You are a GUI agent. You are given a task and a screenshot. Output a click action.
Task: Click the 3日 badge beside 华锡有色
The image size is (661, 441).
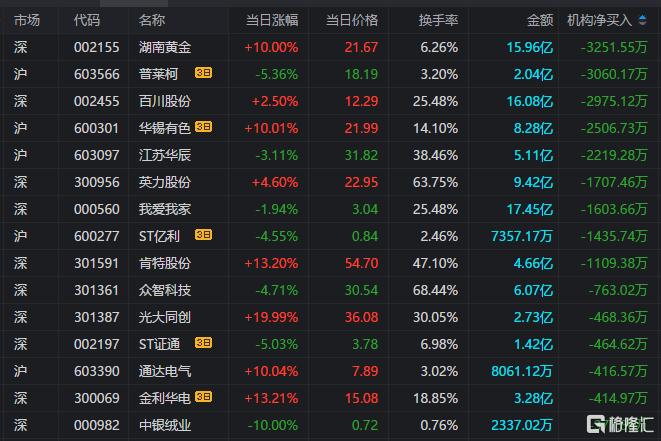point(203,127)
